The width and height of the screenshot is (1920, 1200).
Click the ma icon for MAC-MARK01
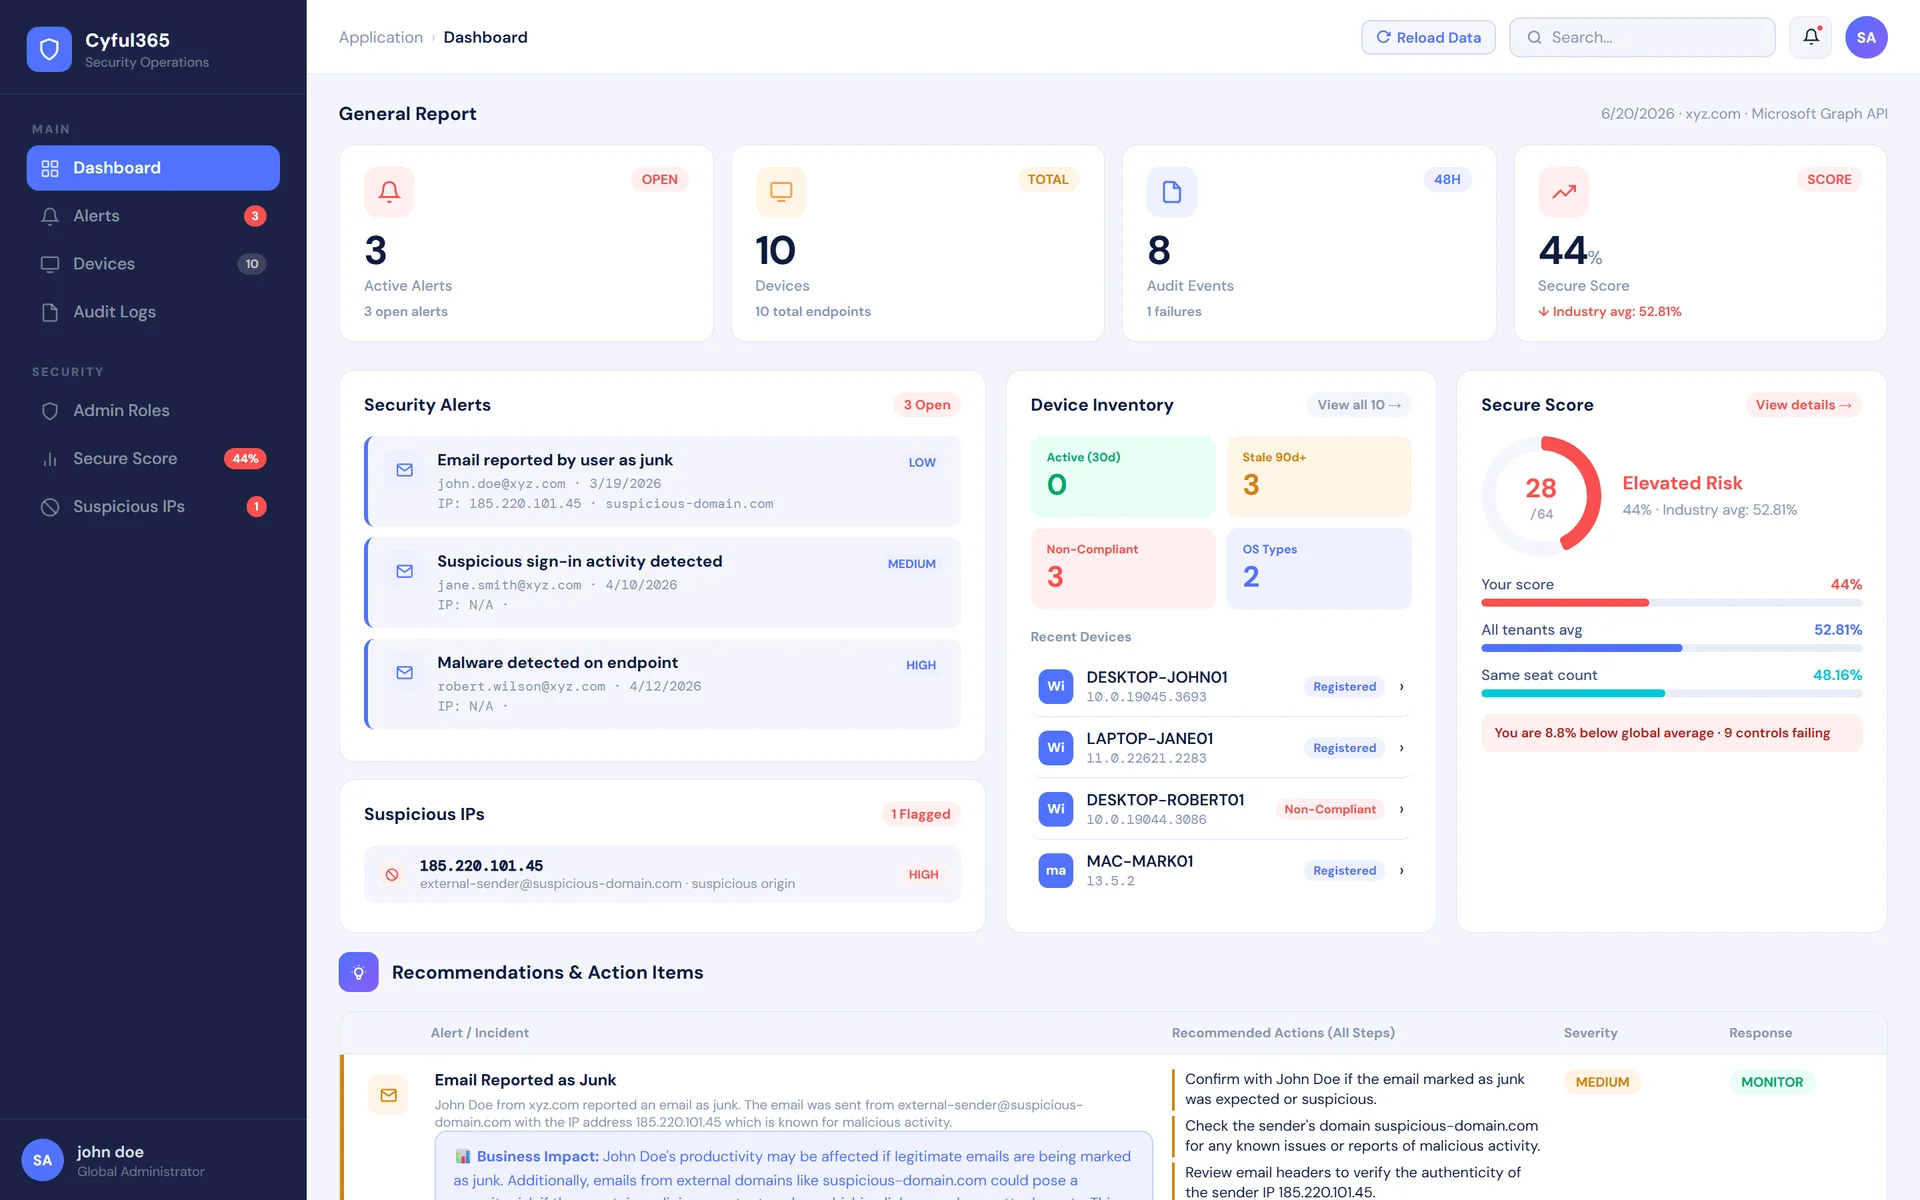[x=1056, y=870]
